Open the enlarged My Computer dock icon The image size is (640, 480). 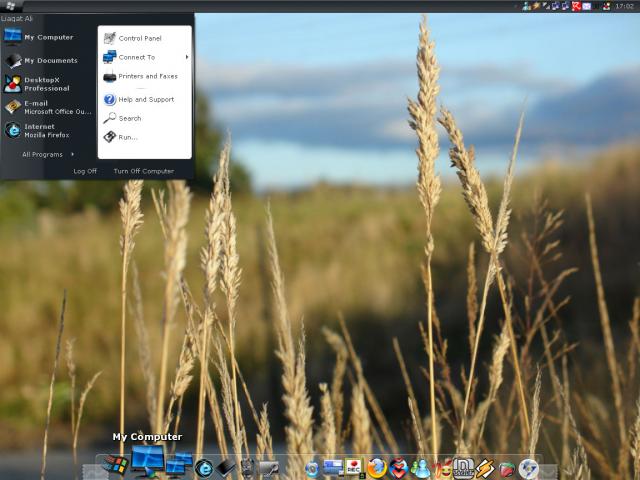[148, 460]
